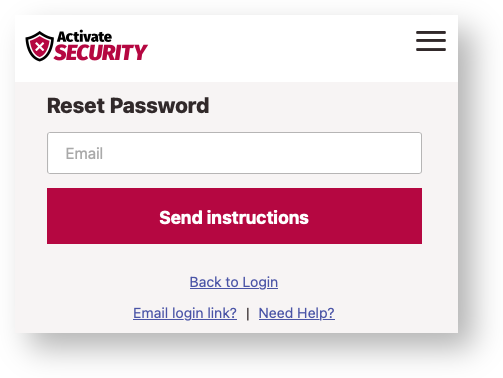Image resolution: width=503 pixels, height=378 pixels.
Task: Click the red SECURITY logo wordmark
Action: tap(101, 52)
